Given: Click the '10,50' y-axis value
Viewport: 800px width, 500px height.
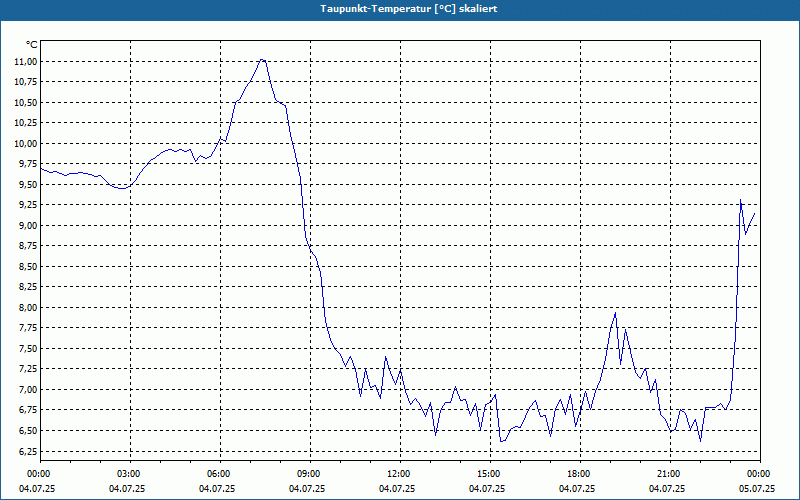Looking at the screenshot, I should tap(28, 103).
